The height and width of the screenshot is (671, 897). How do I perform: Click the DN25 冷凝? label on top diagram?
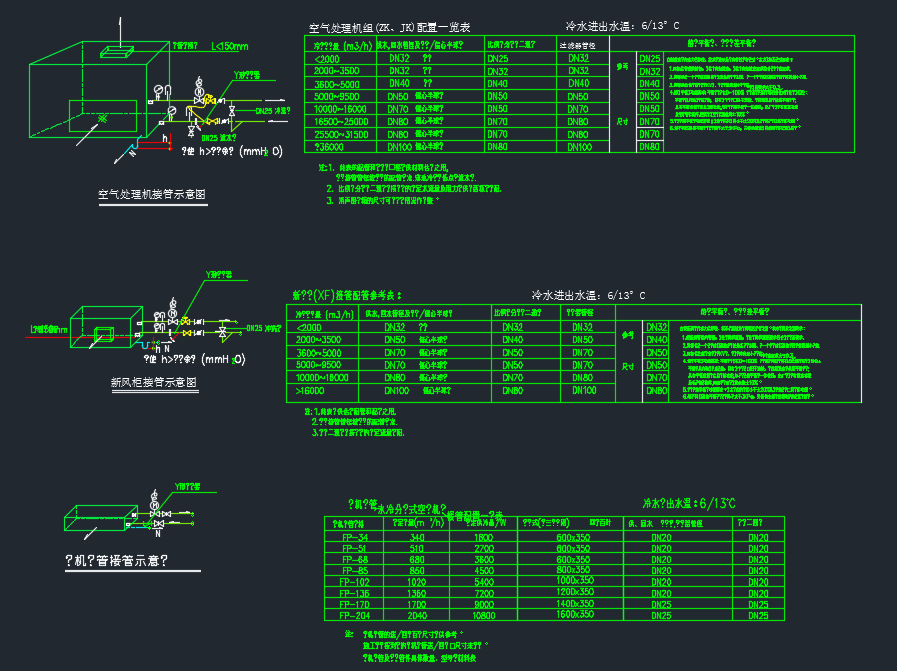tap(273, 111)
